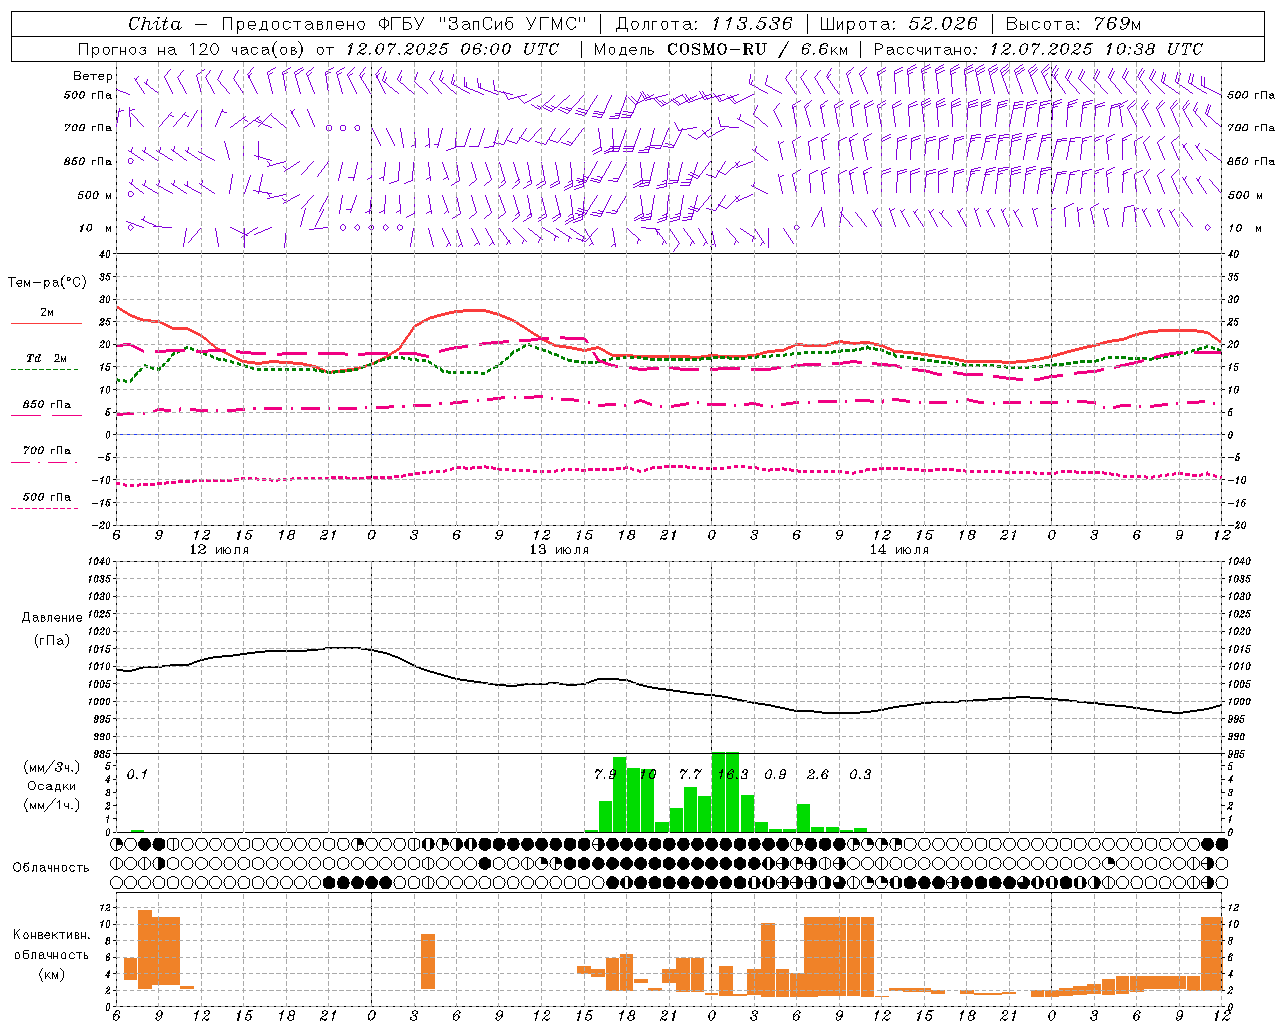Click the "Конвективн." convective cloud label
This screenshot has width=1280, height=1024.
pyautogui.click(x=51, y=935)
